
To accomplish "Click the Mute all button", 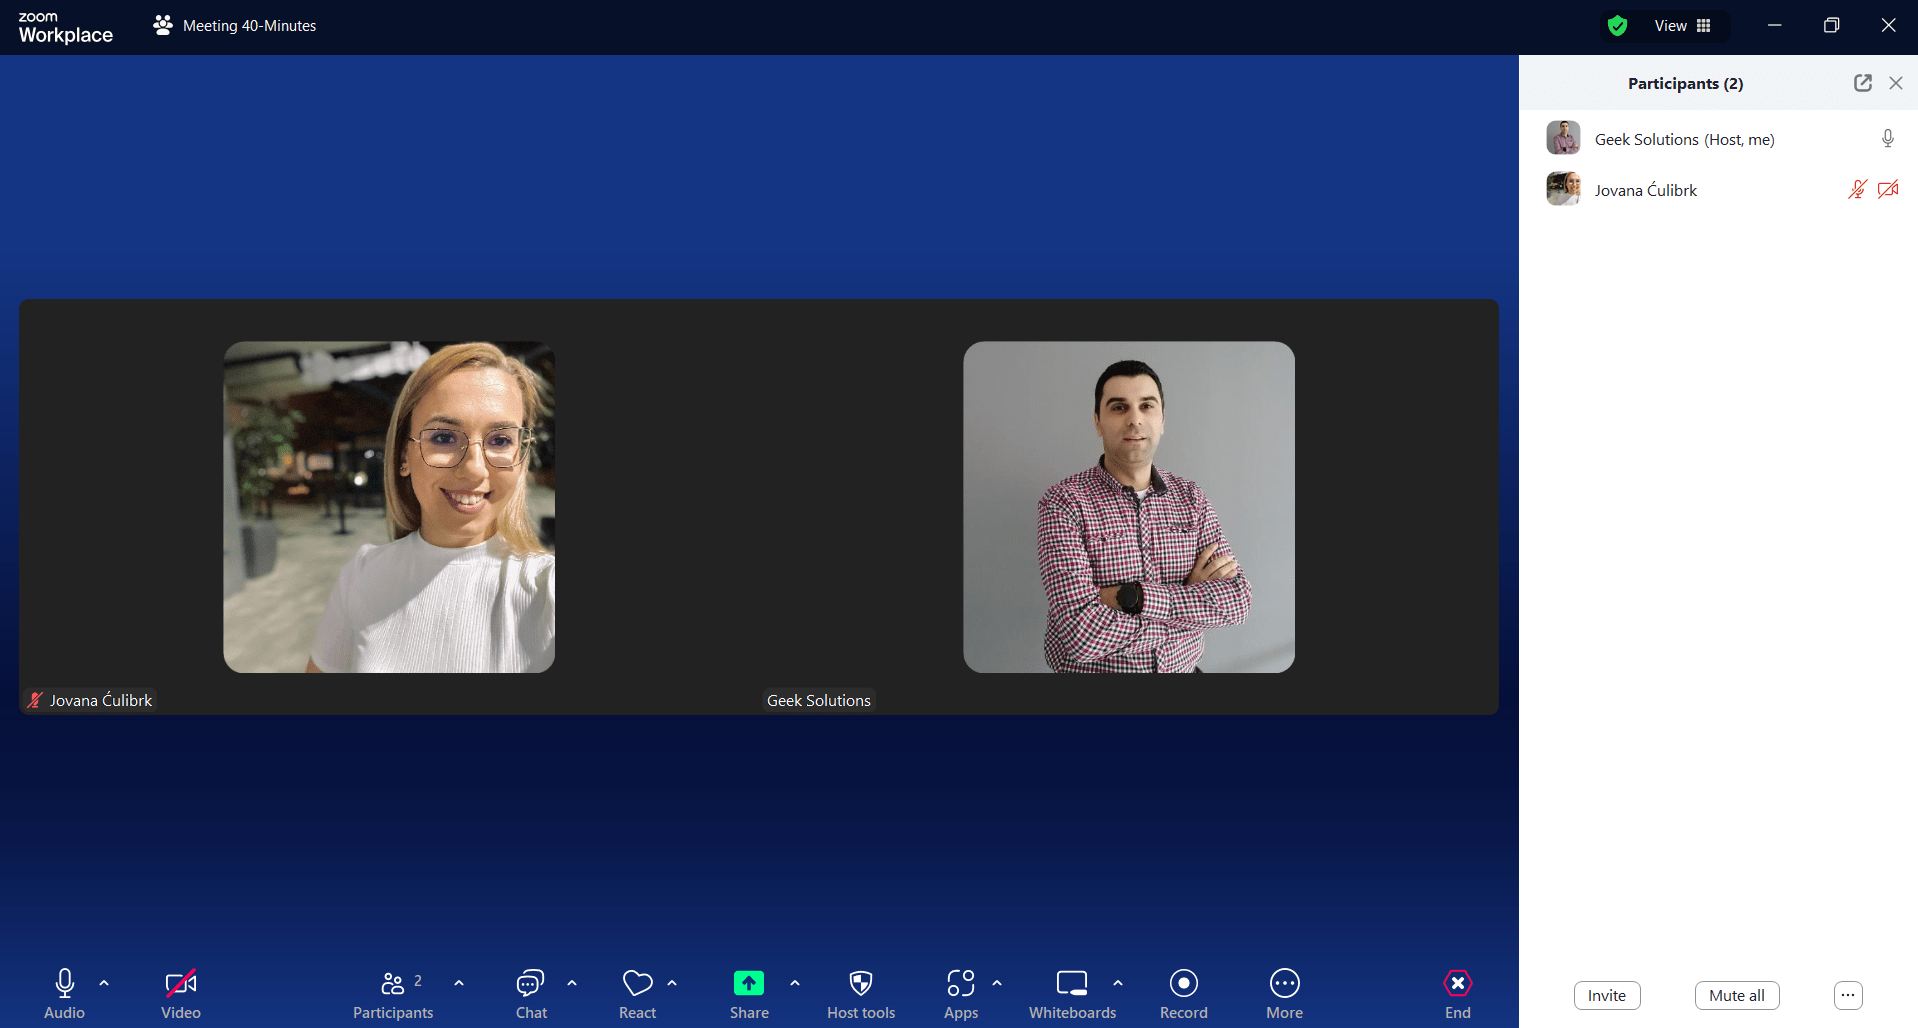I will [x=1736, y=995].
